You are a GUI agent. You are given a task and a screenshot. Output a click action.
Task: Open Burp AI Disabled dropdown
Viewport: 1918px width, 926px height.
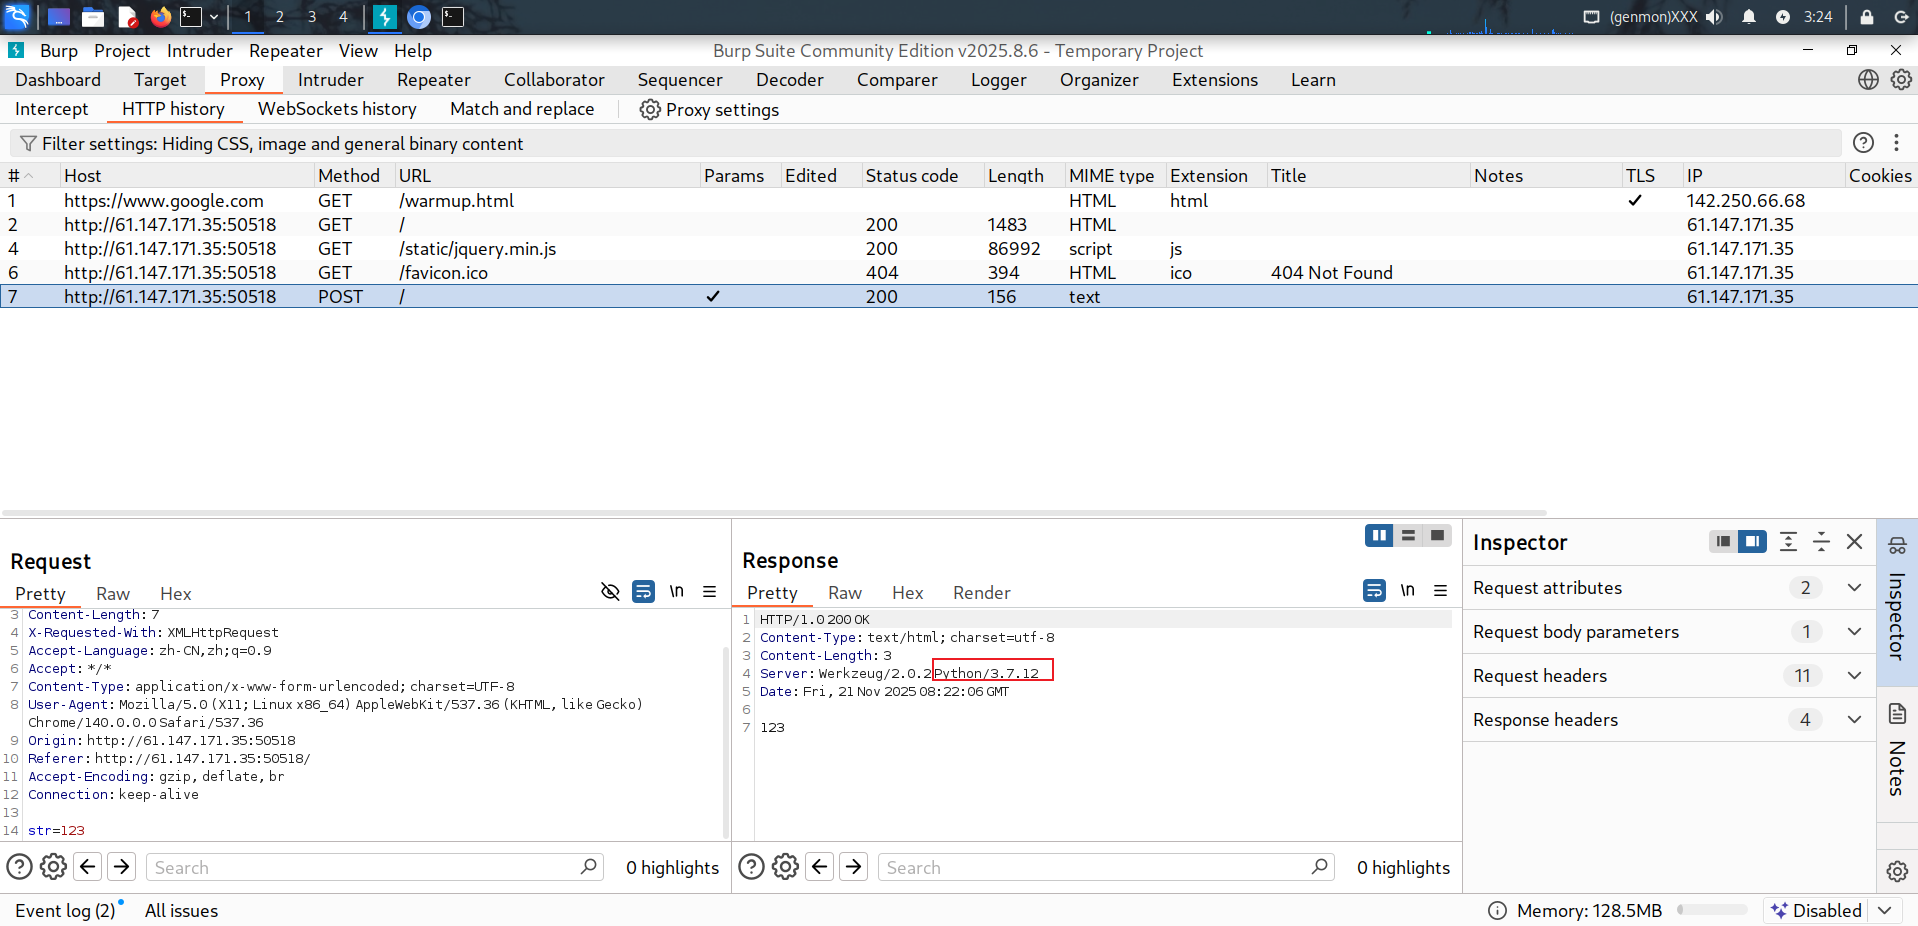tap(1884, 911)
